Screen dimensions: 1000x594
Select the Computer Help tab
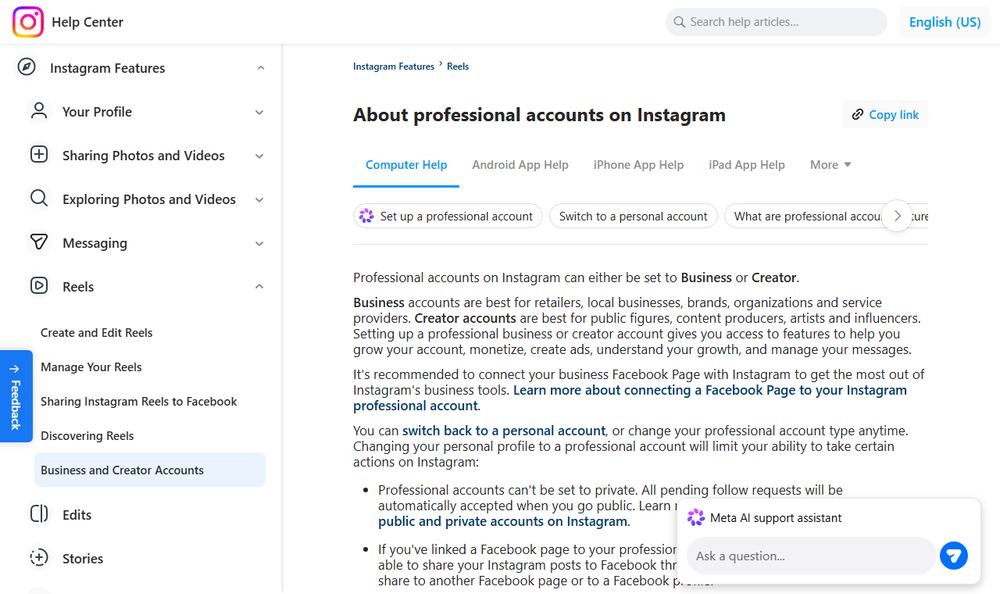406,165
